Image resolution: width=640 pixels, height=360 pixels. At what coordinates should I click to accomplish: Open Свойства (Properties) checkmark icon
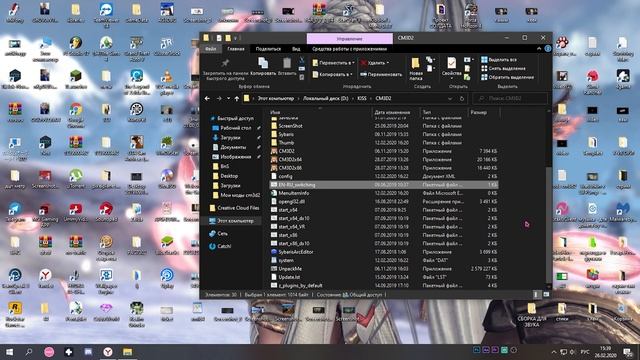451,63
